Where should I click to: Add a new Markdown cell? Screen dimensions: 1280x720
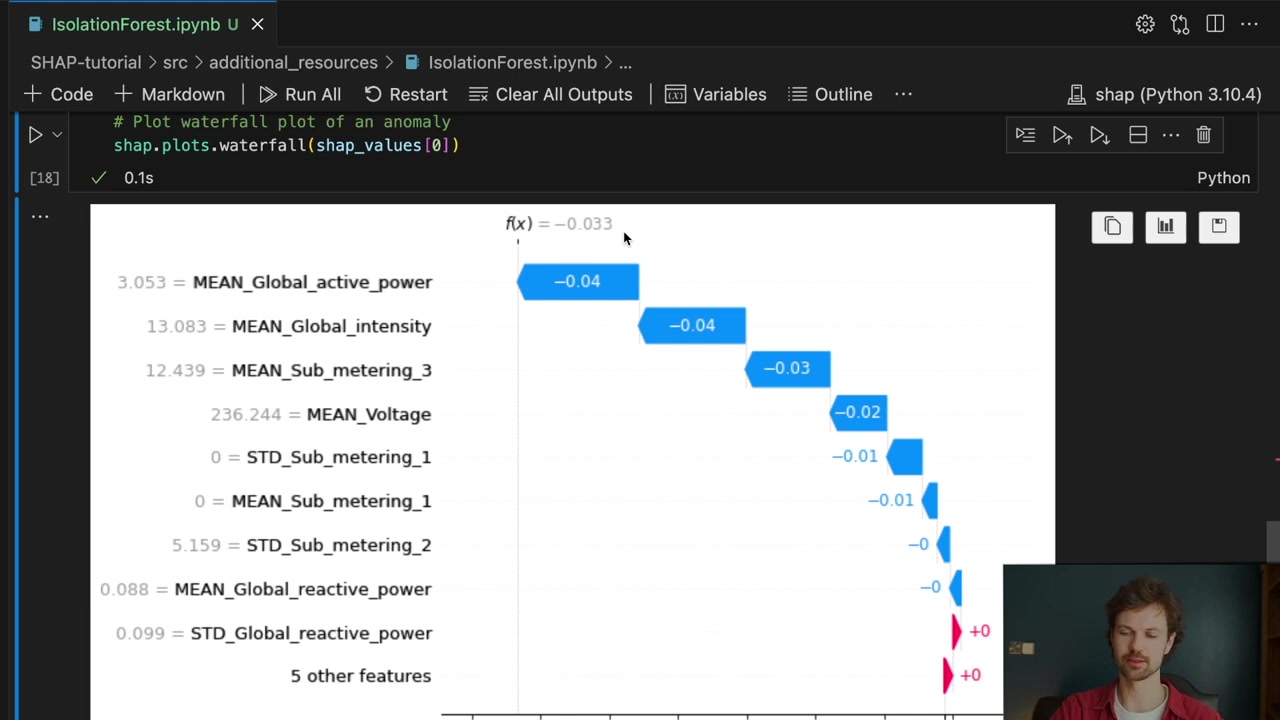tap(170, 94)
